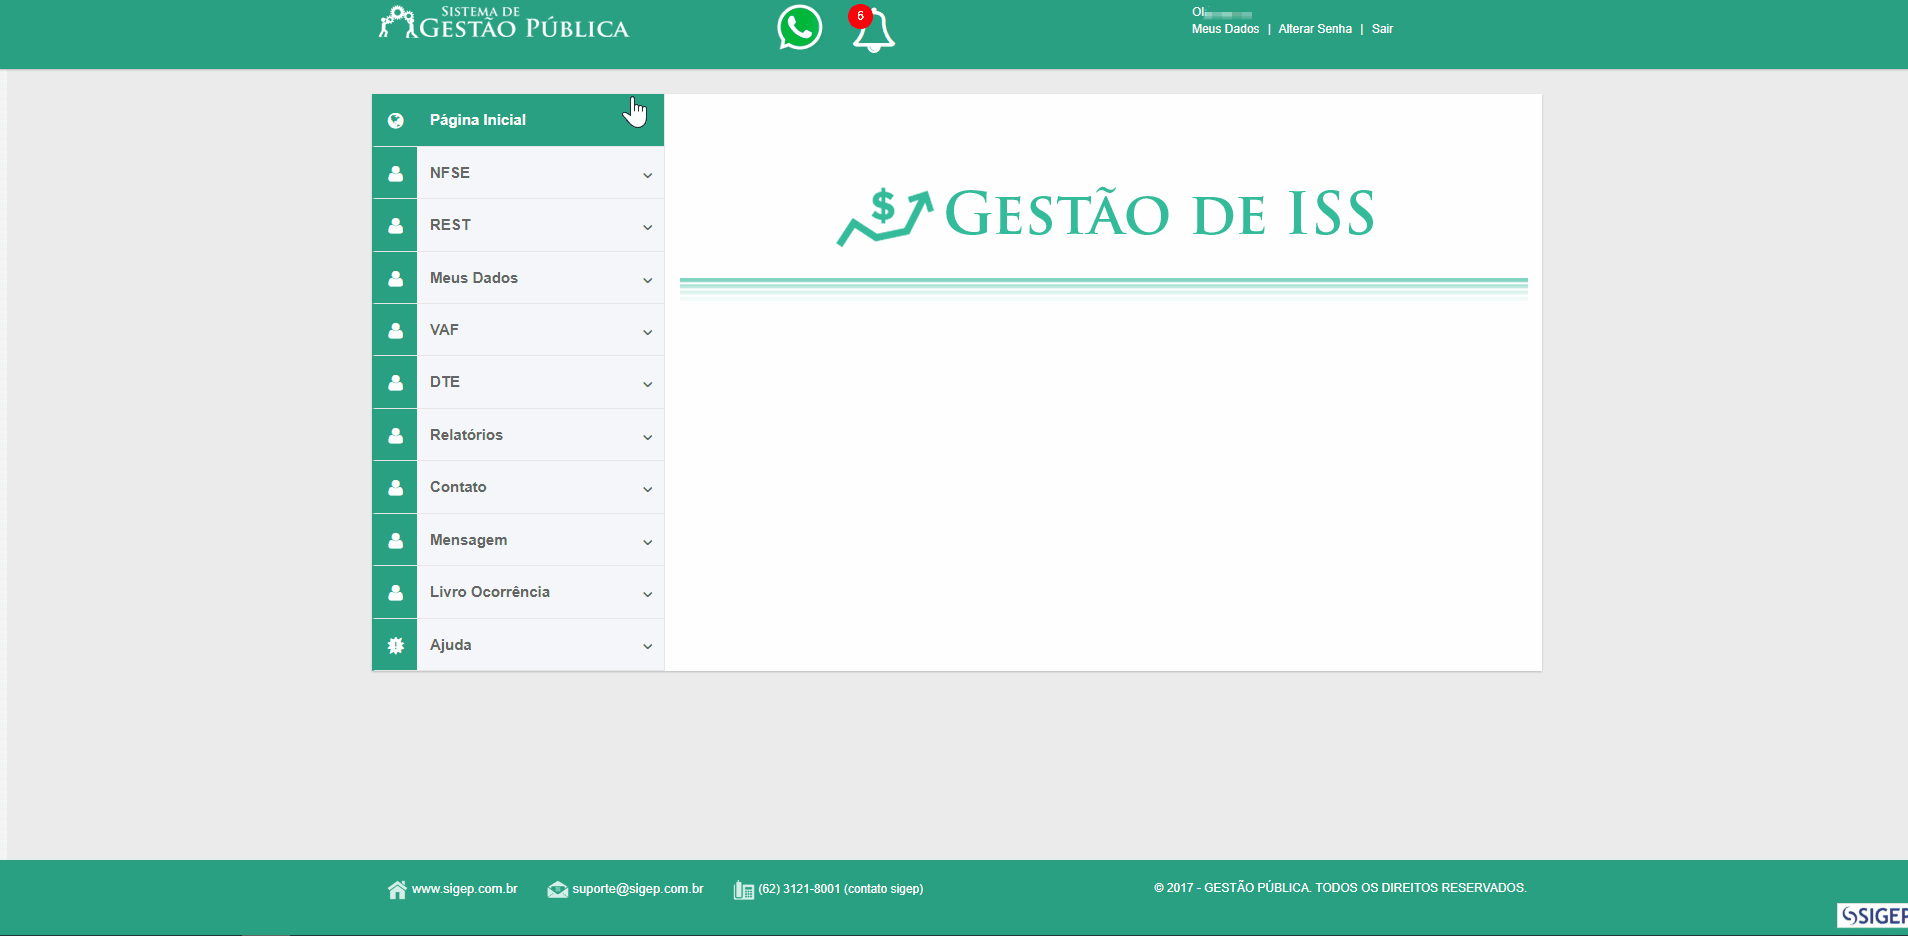
Task: Click the SIGEP logo in bottom corner
Action: coord(1872,915)
